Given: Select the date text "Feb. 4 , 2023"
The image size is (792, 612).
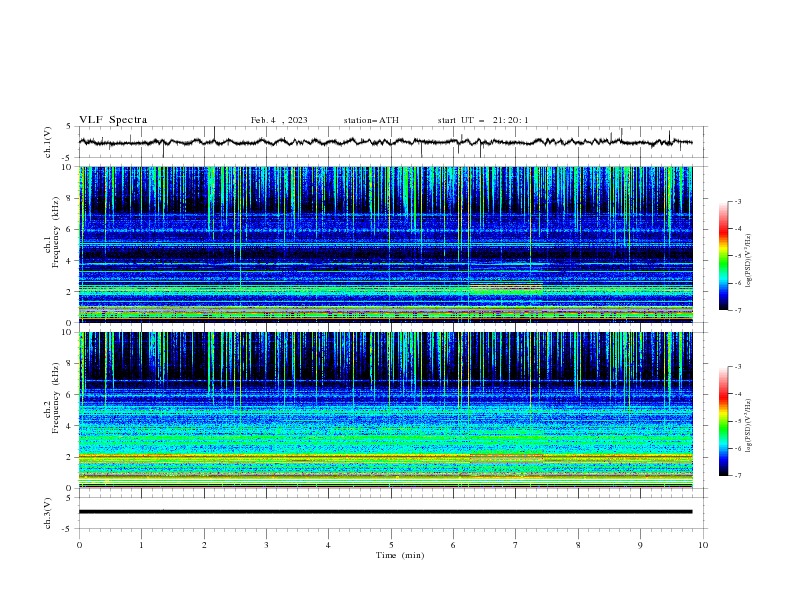Looking at the screenshot, I should (279, 120).
